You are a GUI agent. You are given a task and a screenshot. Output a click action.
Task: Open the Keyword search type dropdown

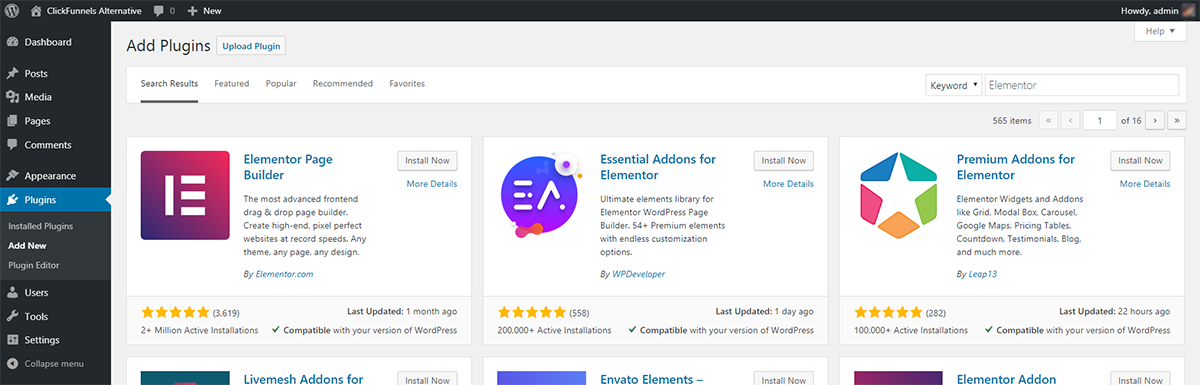tap(953, 85)
